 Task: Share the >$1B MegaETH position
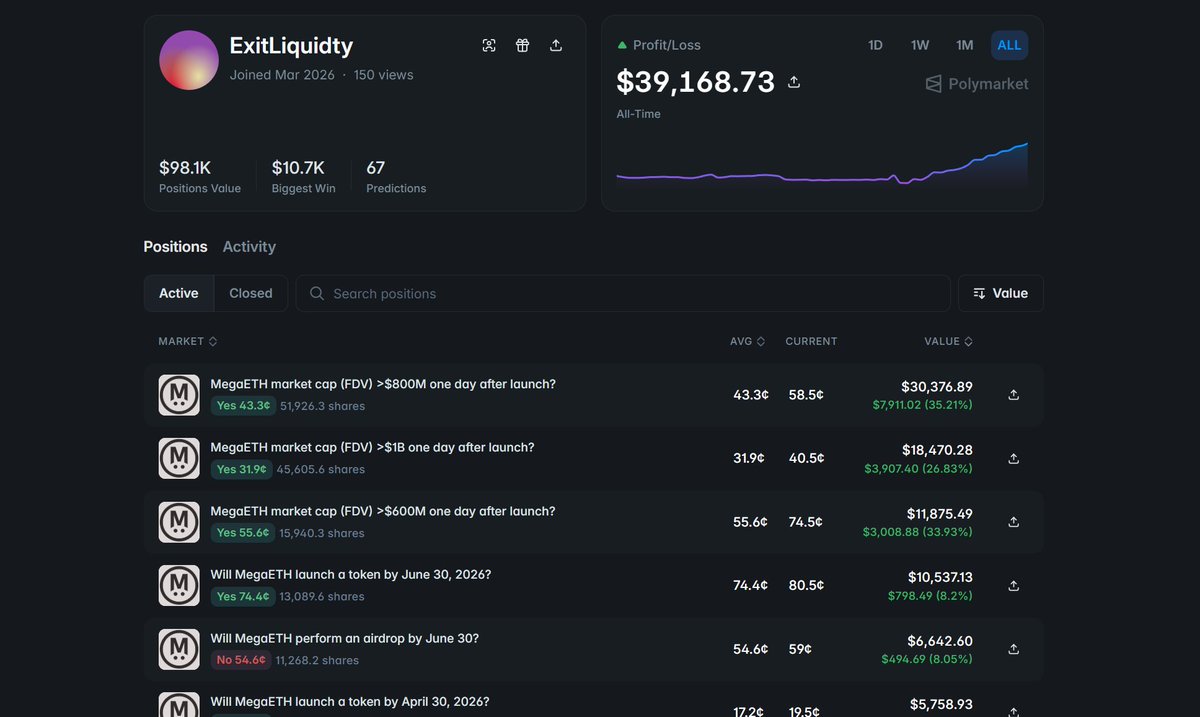pyautogui.click(x=1013, y=458)
